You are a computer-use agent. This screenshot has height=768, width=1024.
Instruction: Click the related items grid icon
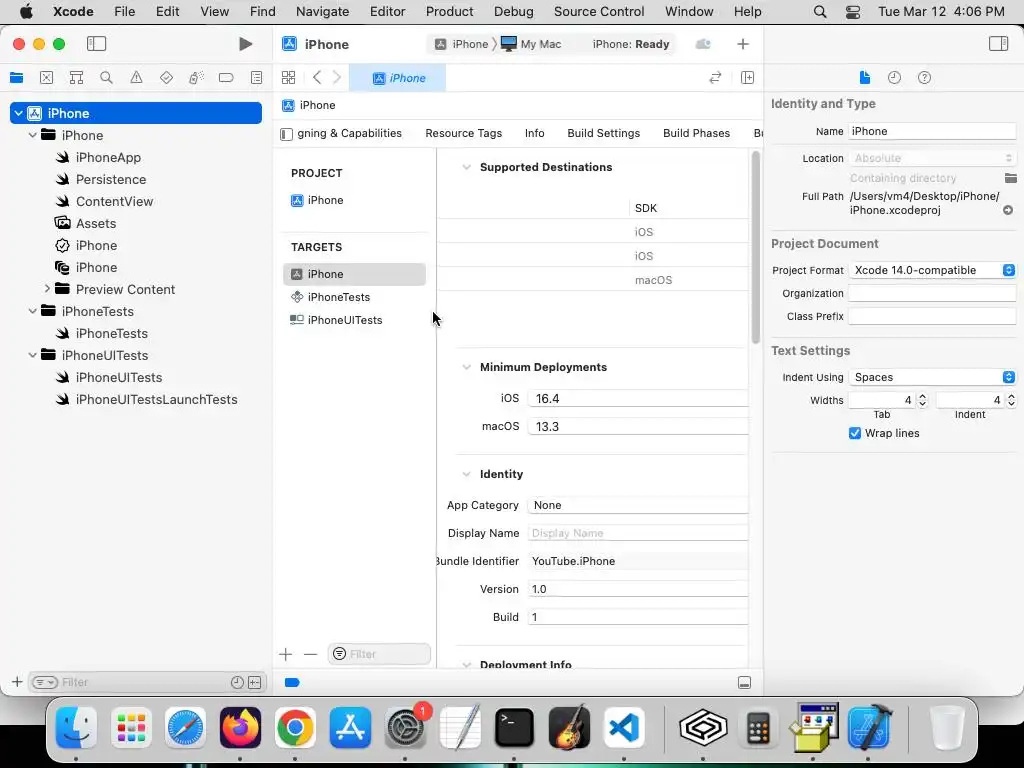[288, 78]
